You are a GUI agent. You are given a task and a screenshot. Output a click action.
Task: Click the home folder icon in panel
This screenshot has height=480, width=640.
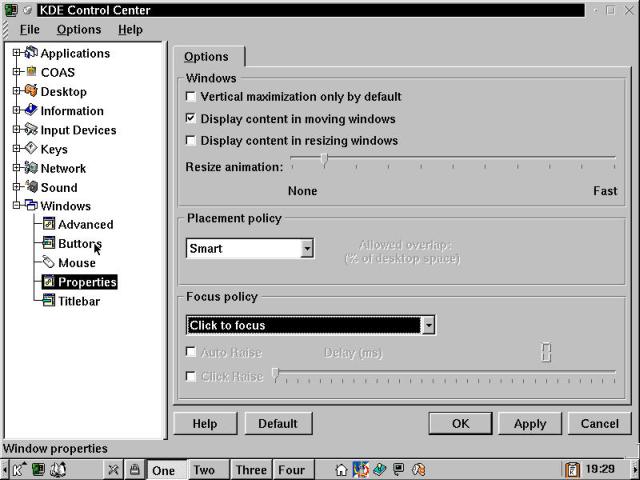(342, 469)
